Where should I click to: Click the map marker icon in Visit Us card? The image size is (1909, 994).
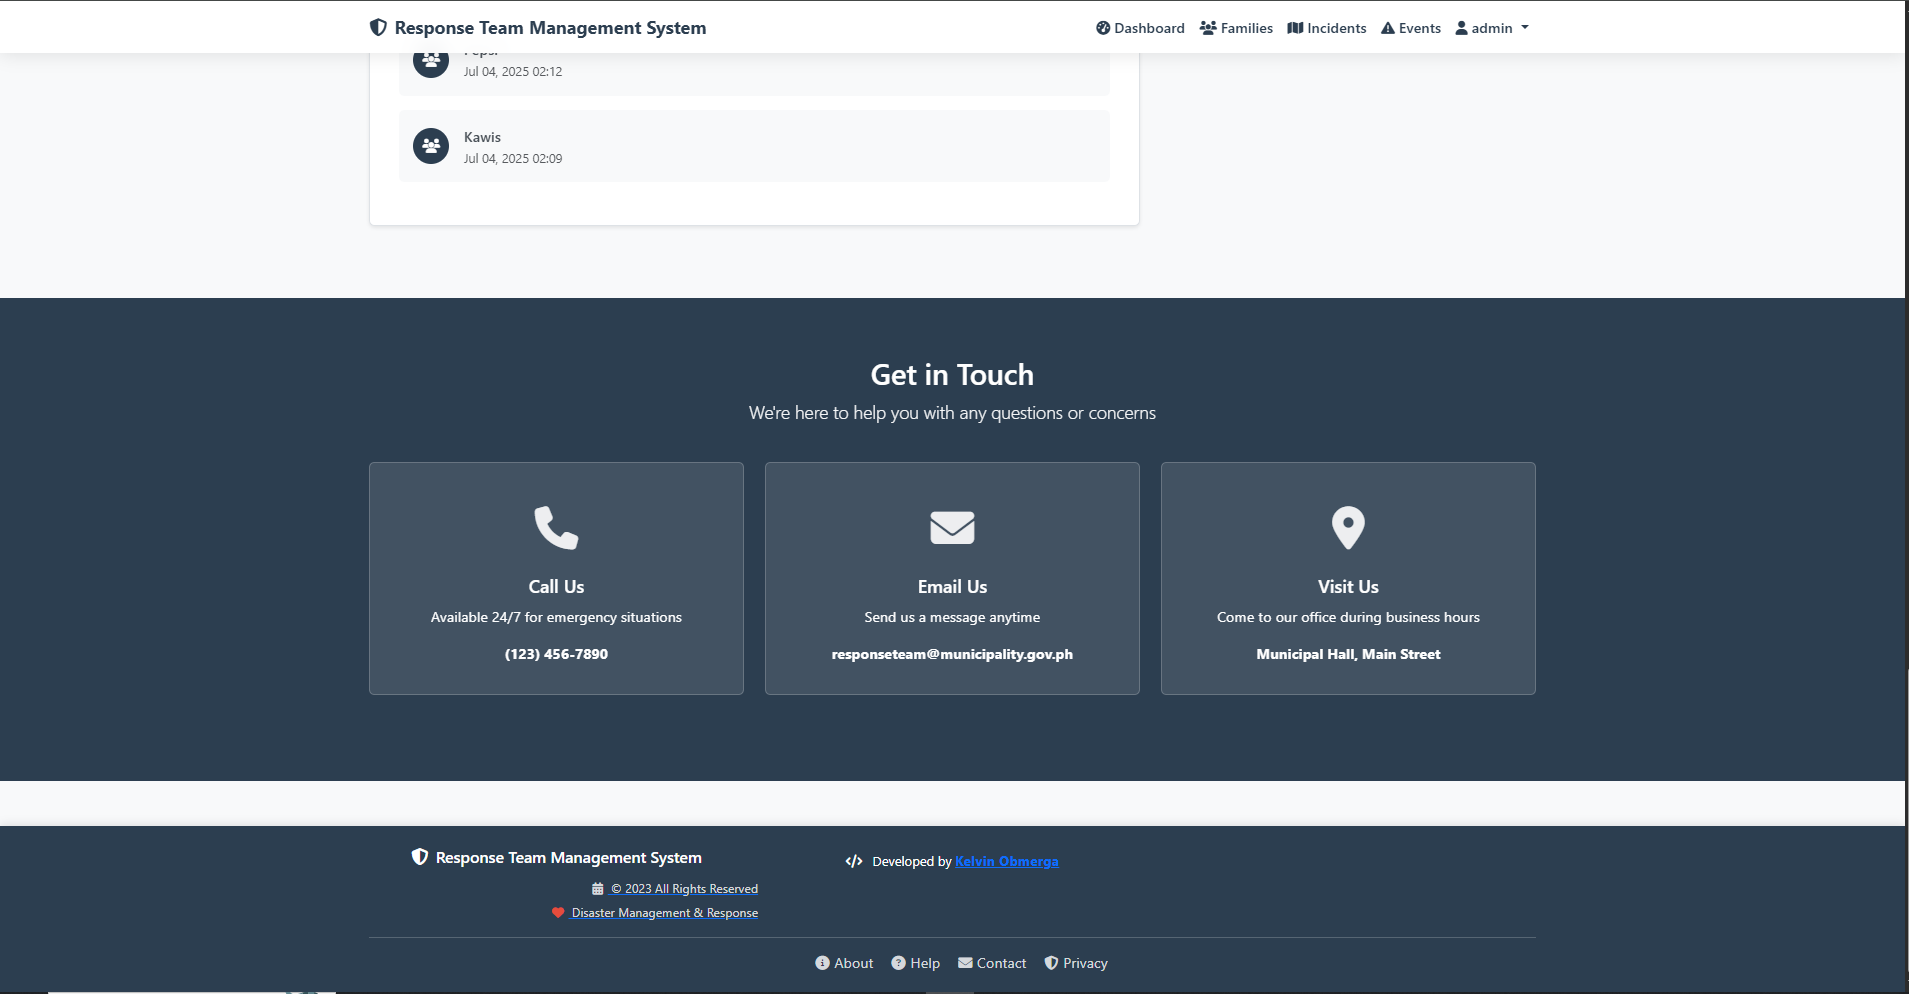tap(1347, 527)
